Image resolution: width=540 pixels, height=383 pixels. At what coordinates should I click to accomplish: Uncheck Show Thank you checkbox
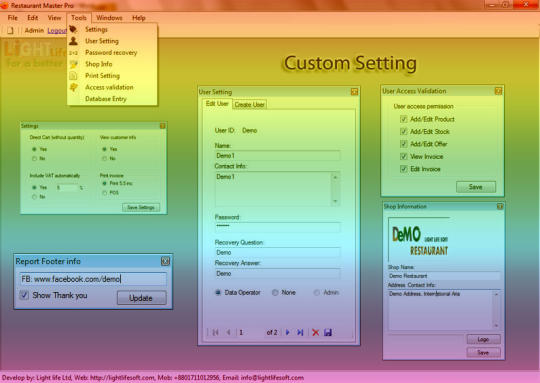pos(24,295)
